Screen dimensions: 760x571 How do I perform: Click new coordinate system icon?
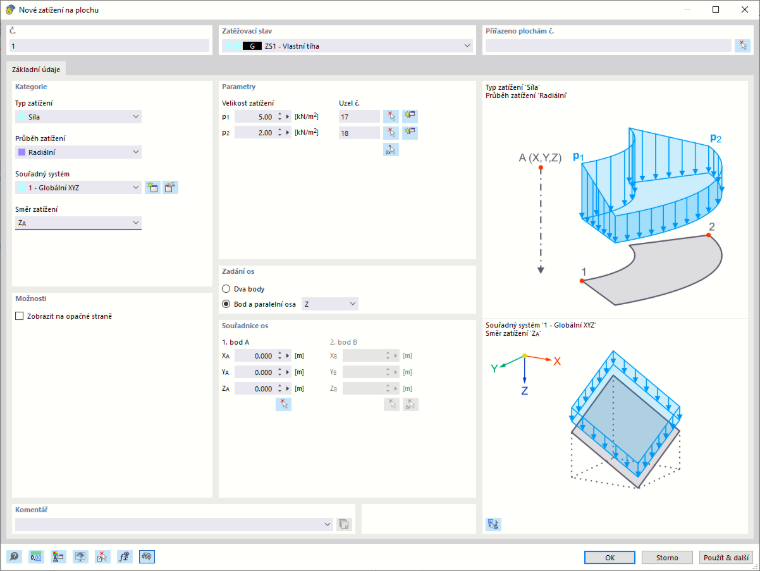coord(153,188)
